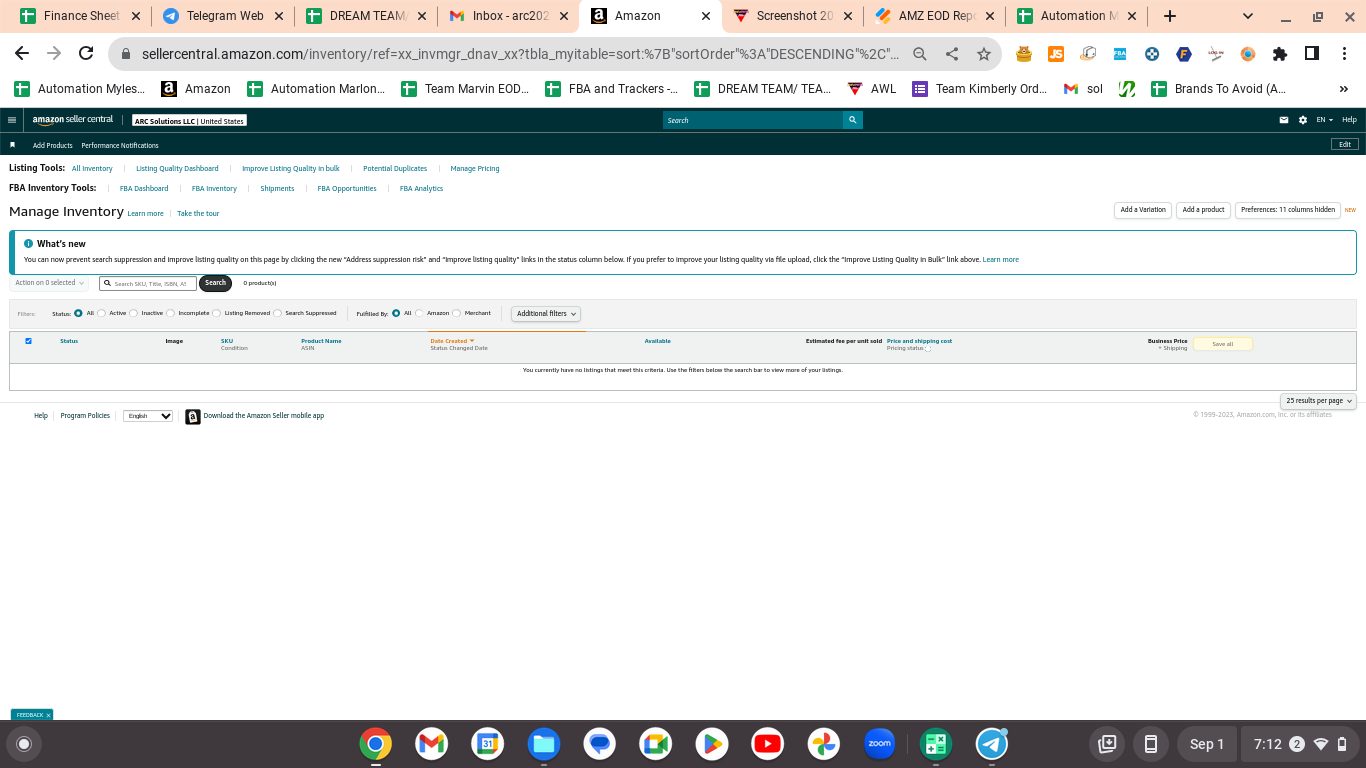Open Google Calendar from the shelf
1366x768 pixels.
click(487, 744)
